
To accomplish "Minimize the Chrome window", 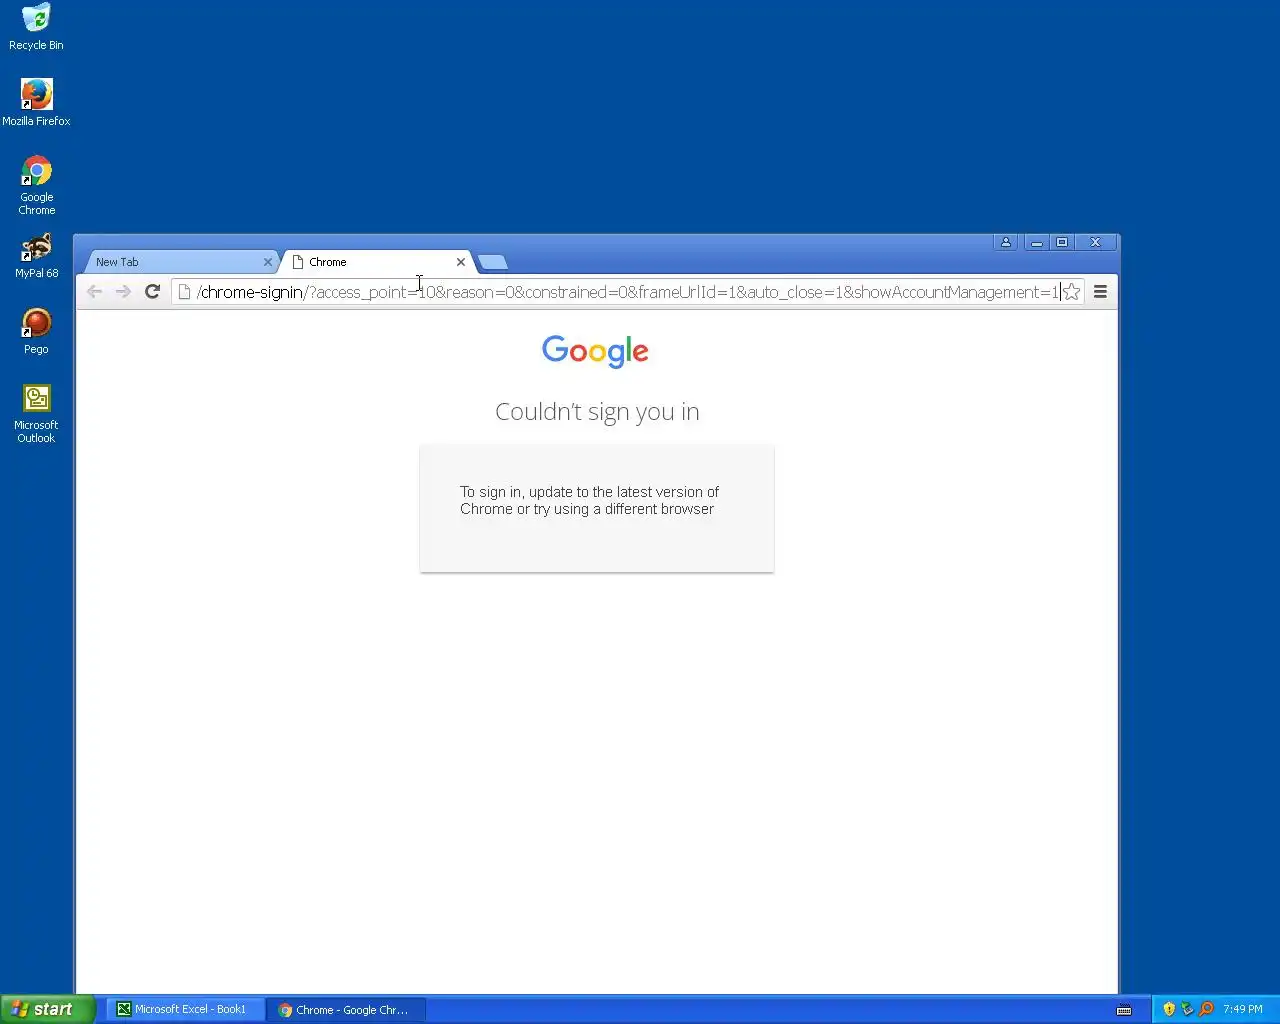I will coord(1036,242).
